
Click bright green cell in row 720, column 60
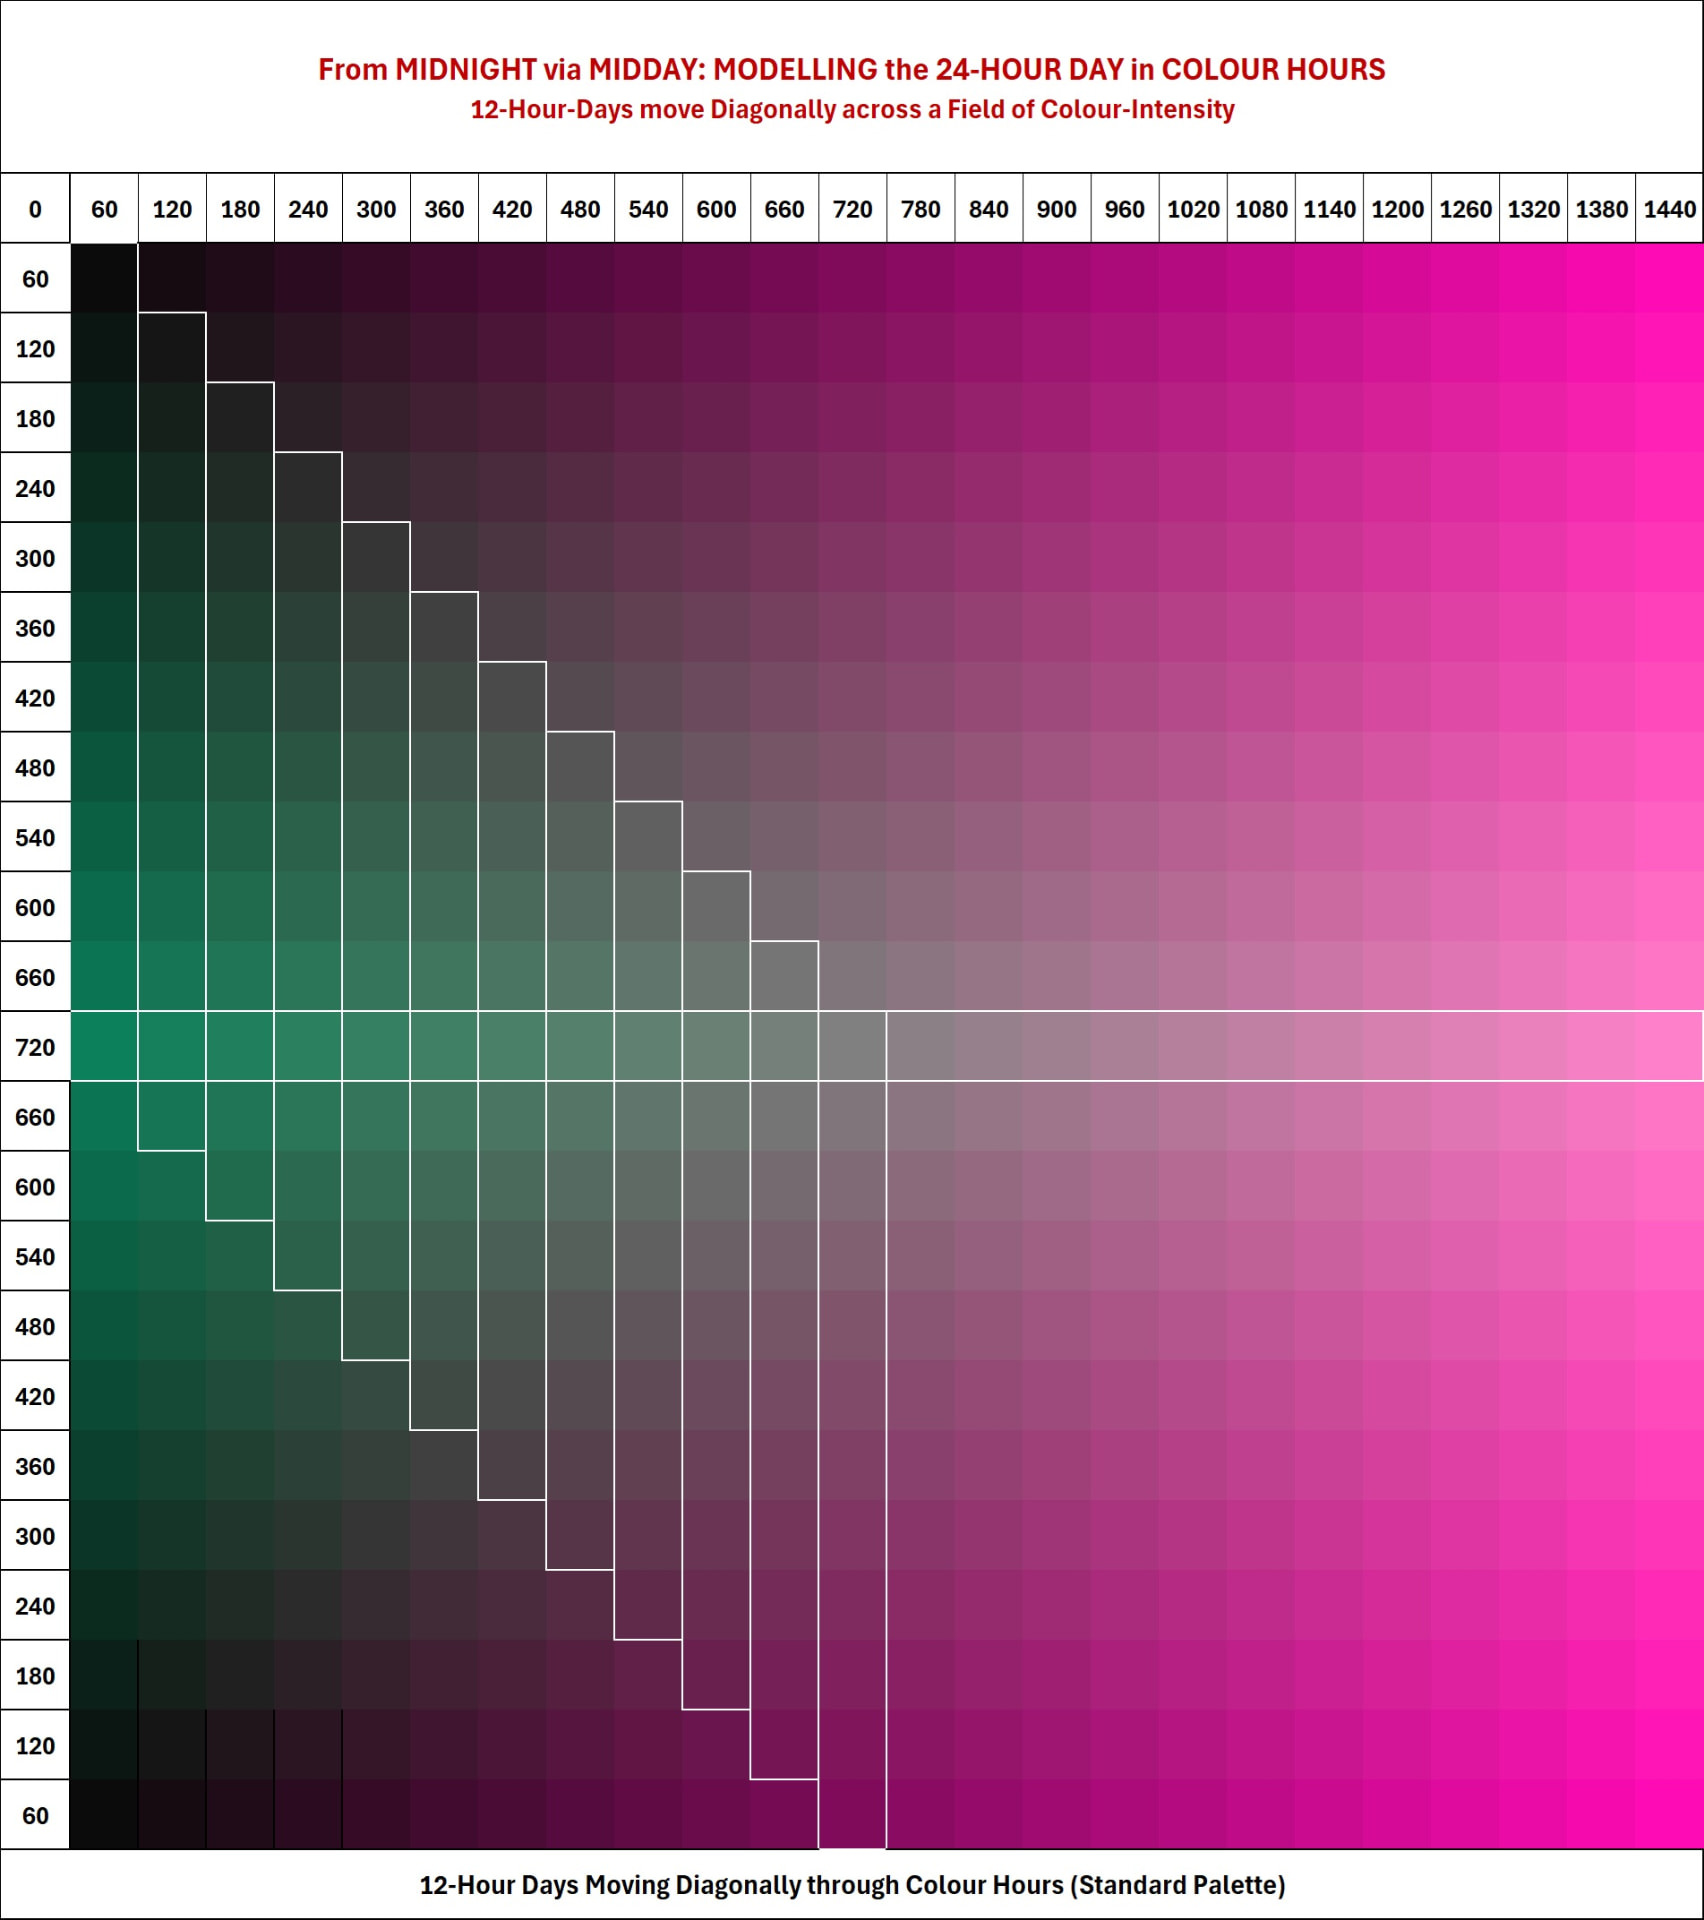[x=104, y=1047]
